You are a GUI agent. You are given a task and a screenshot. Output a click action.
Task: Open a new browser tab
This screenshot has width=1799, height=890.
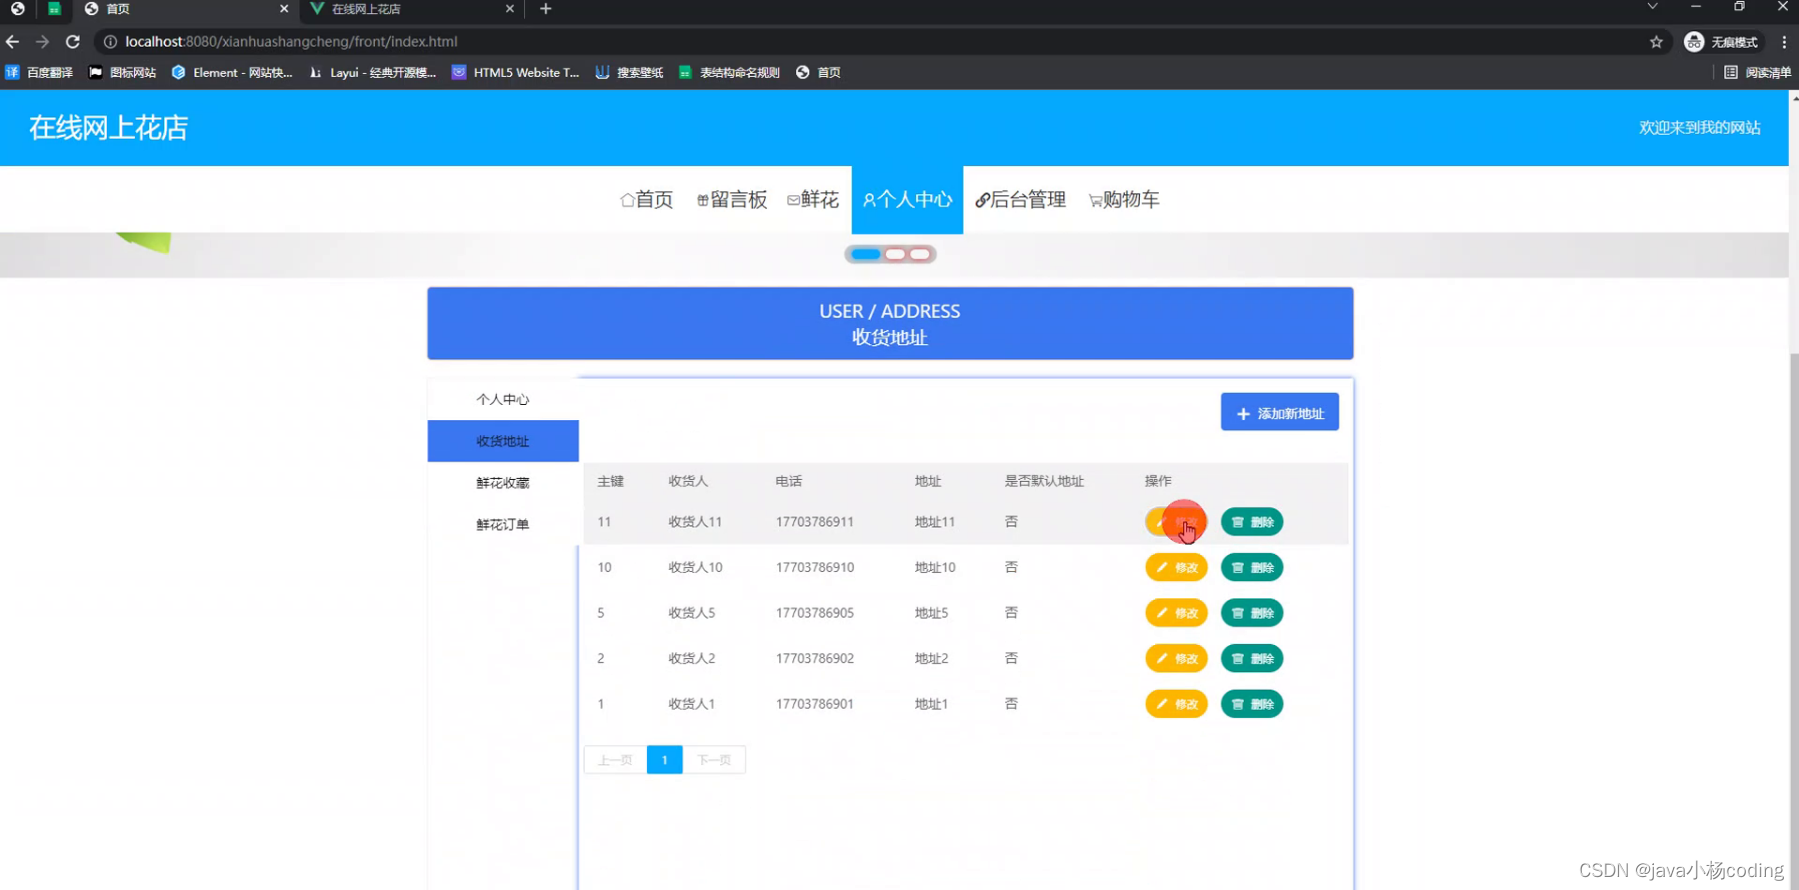click(546, 9)
